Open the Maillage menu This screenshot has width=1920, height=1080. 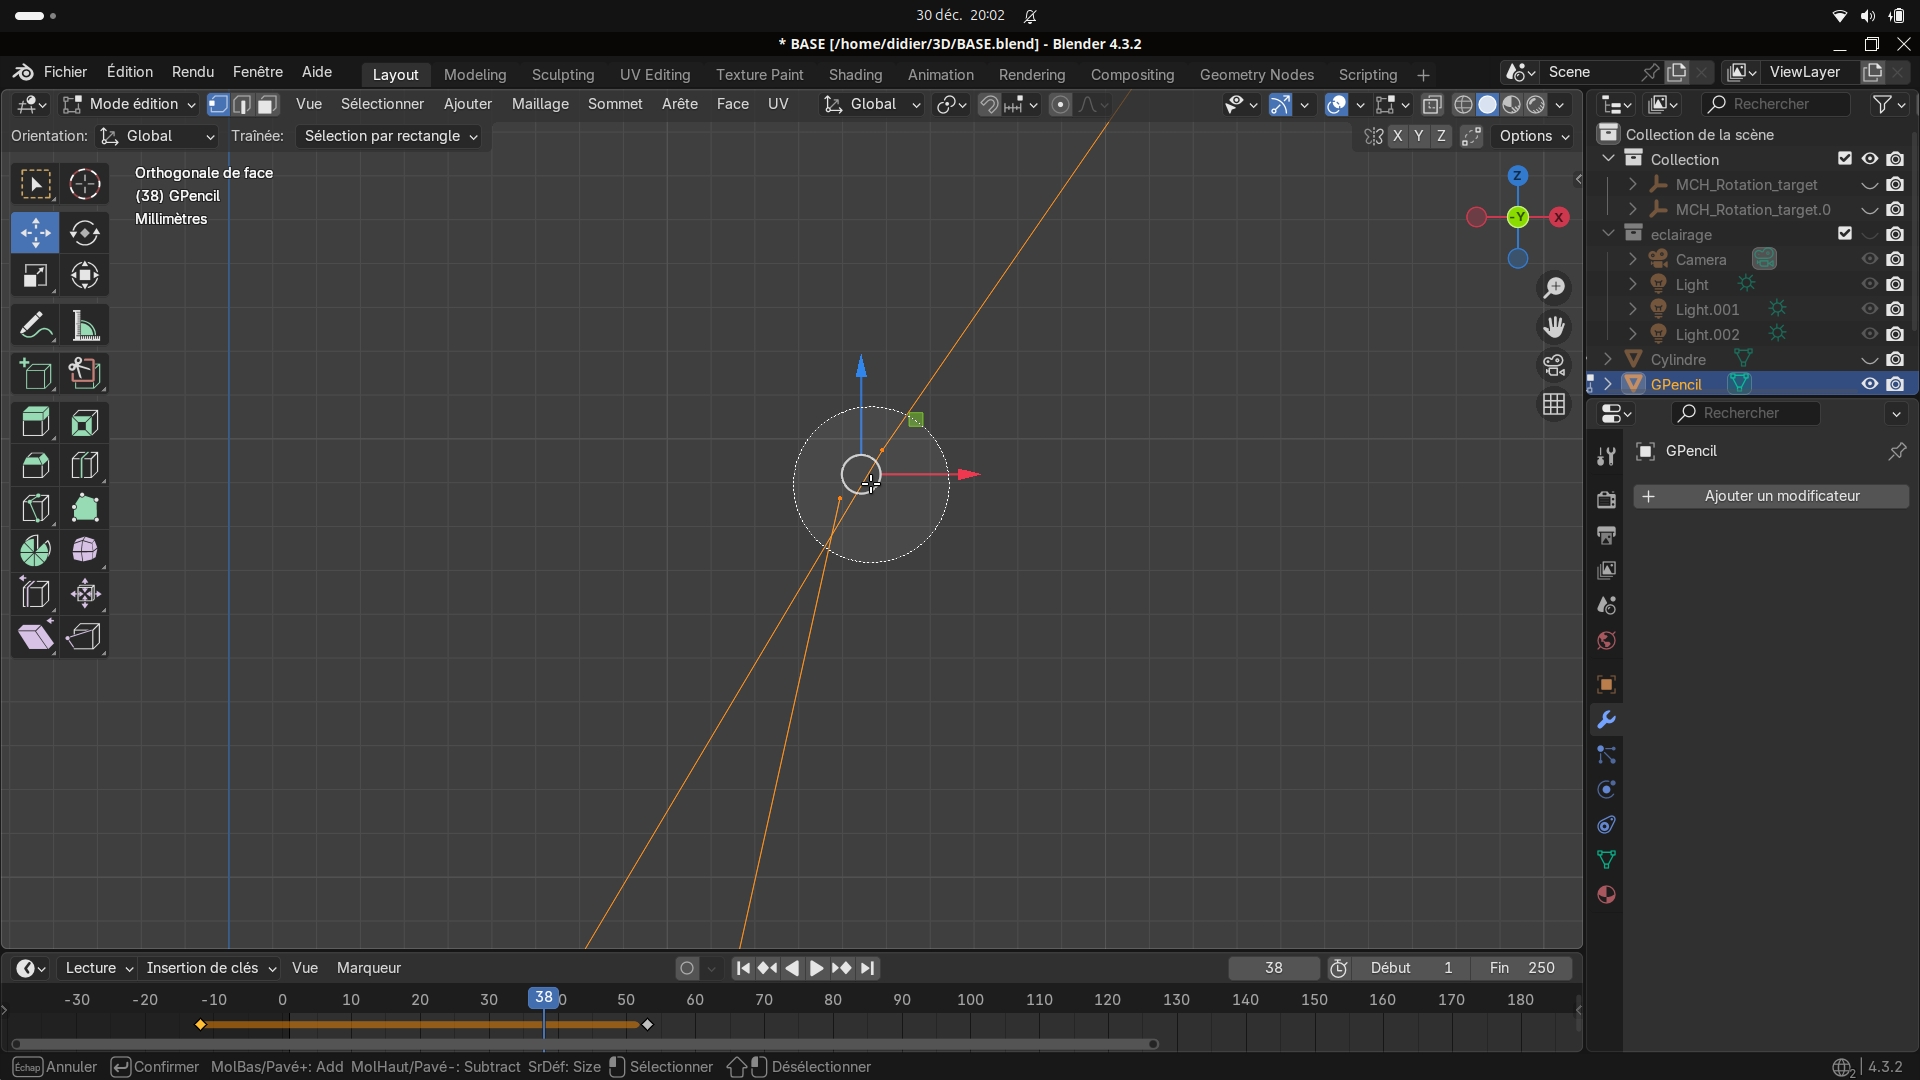coord(540,104)
